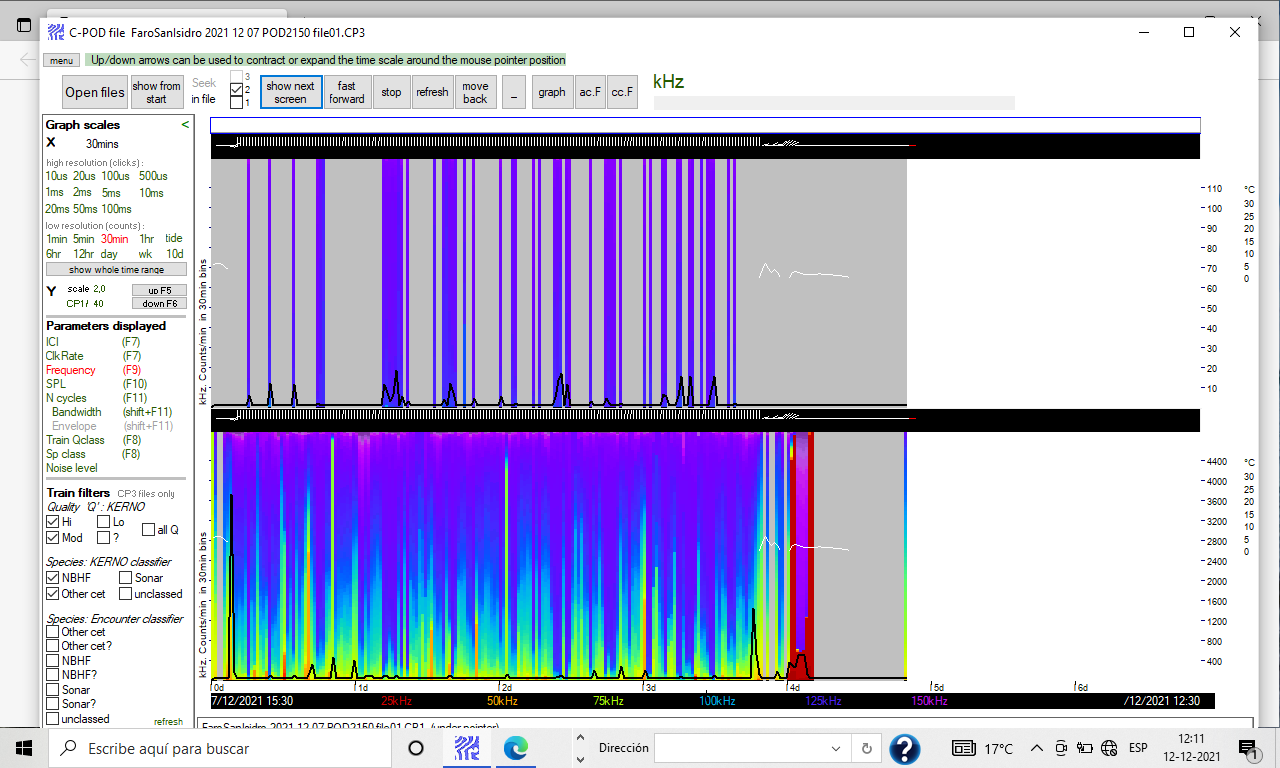Open Cortana circle icon on taskbar
This screenshot has width=1280, height=768.
pyautogui.click(x=416, y=748)
